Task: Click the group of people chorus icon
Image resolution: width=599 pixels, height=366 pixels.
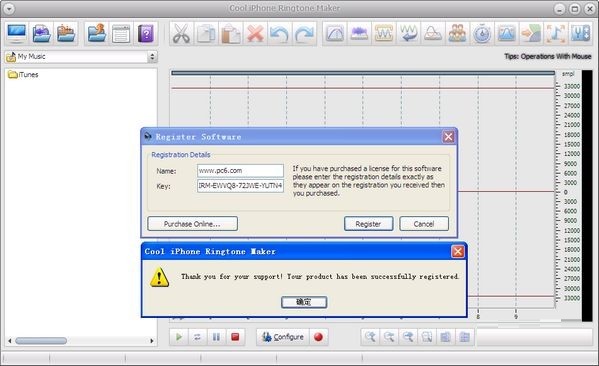Action: click(457, 34)
